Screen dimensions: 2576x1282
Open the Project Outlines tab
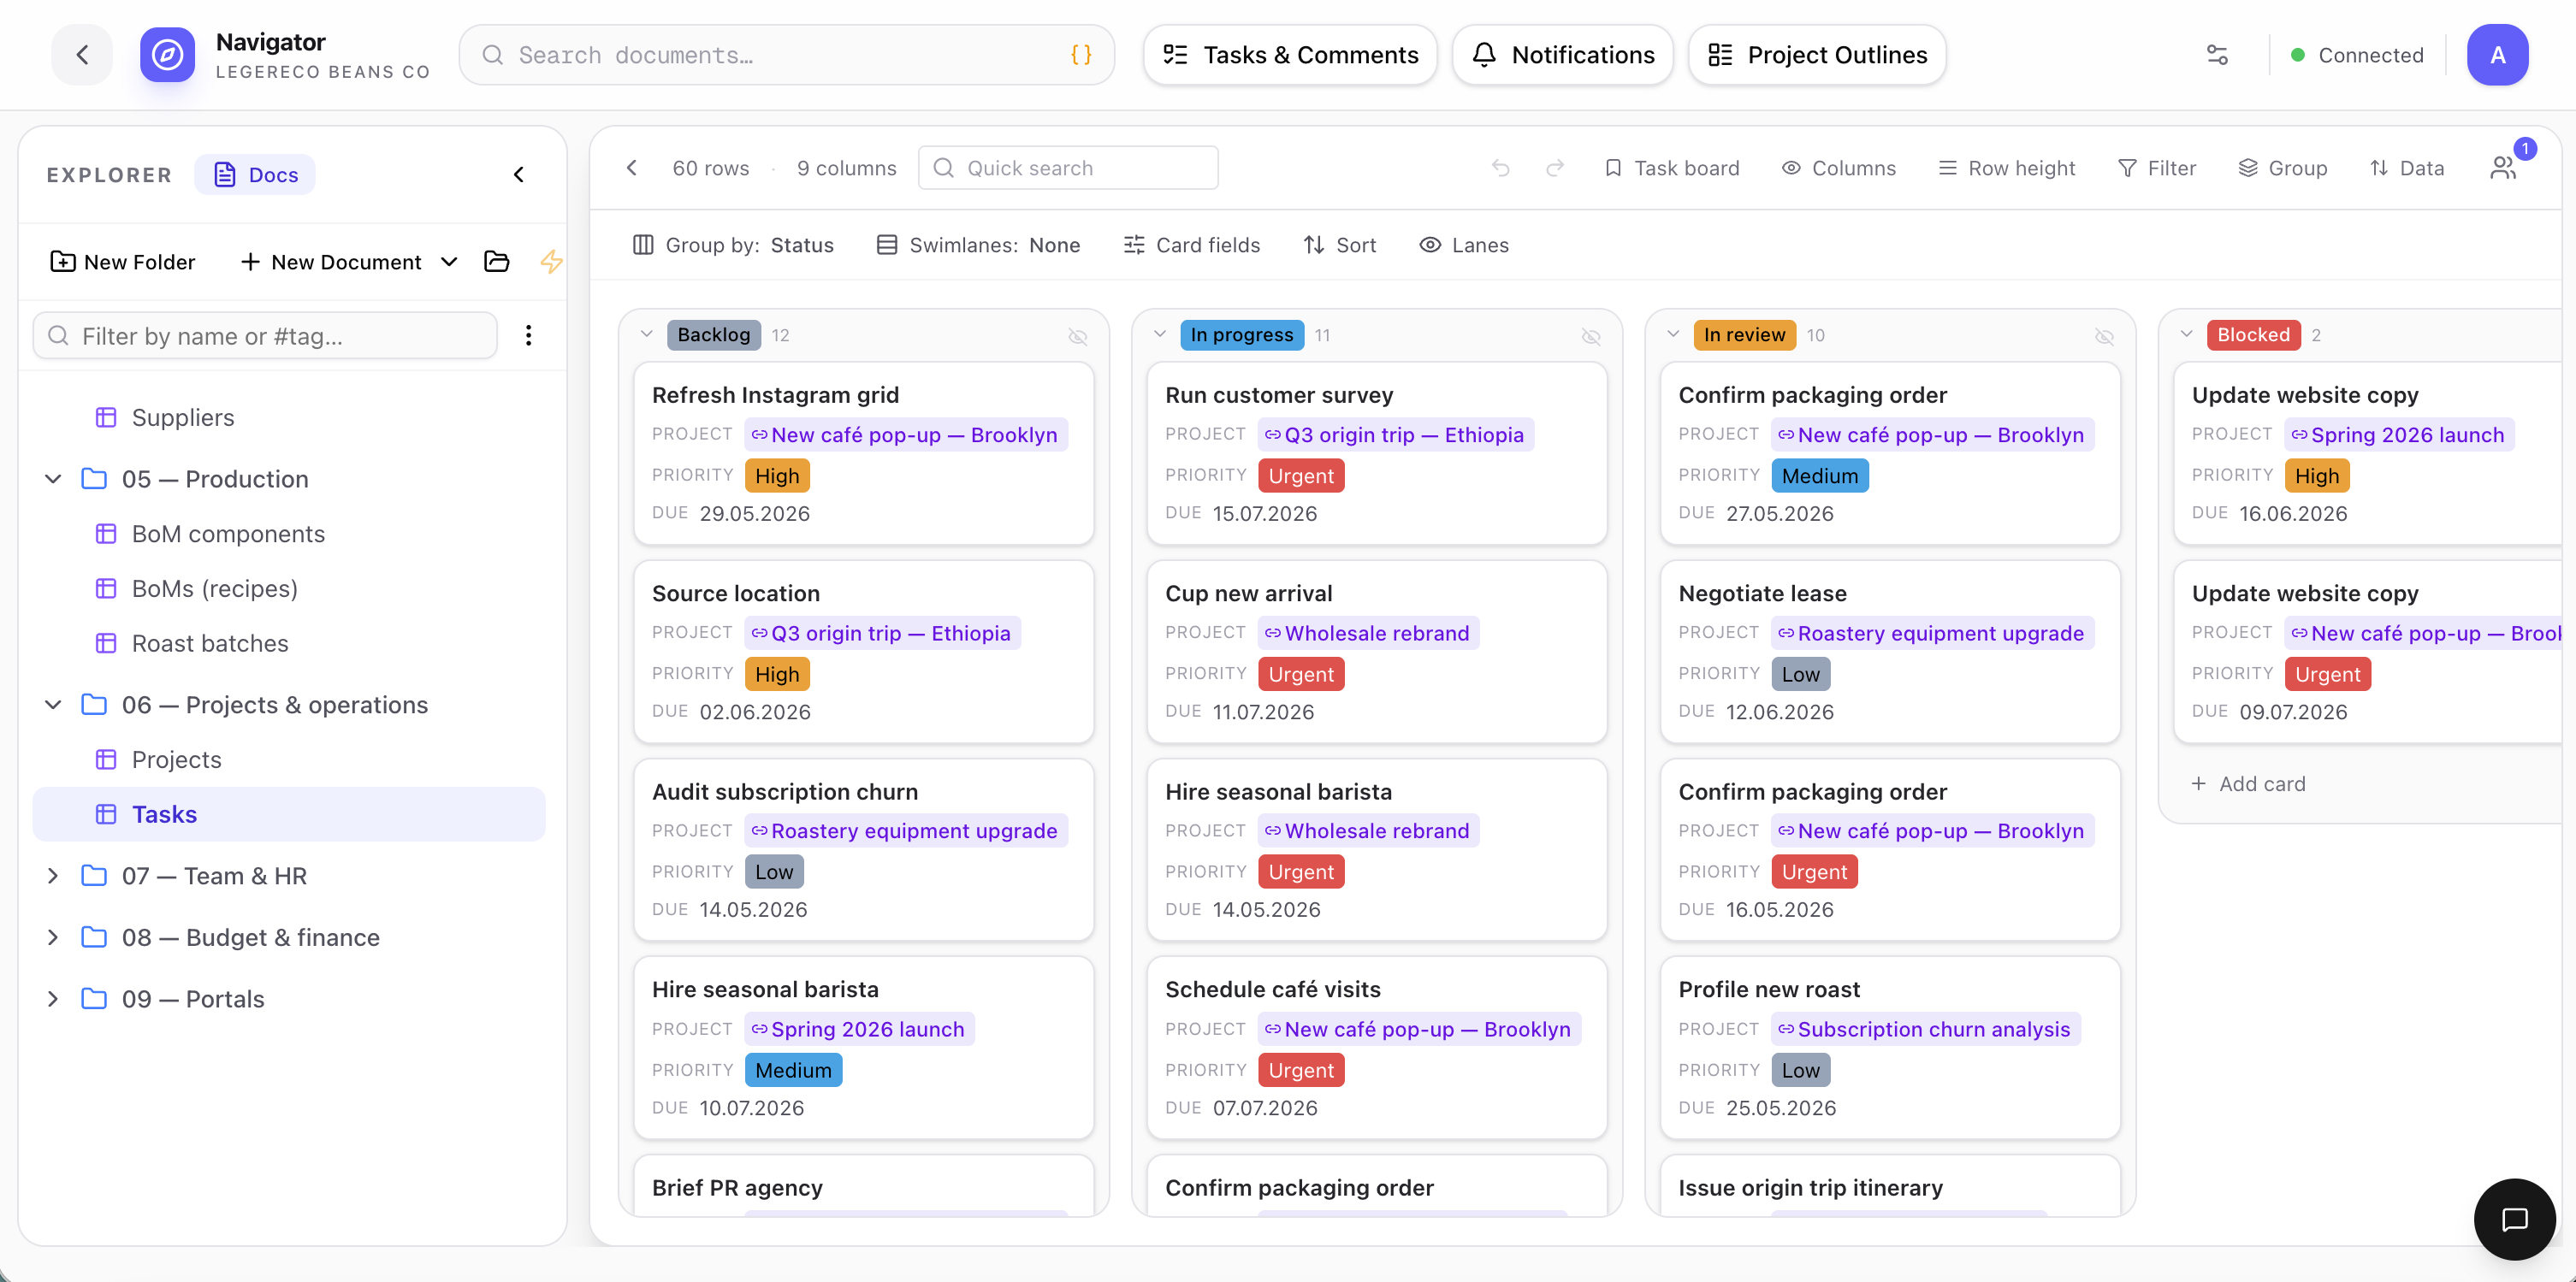[x=1817, y=55]
